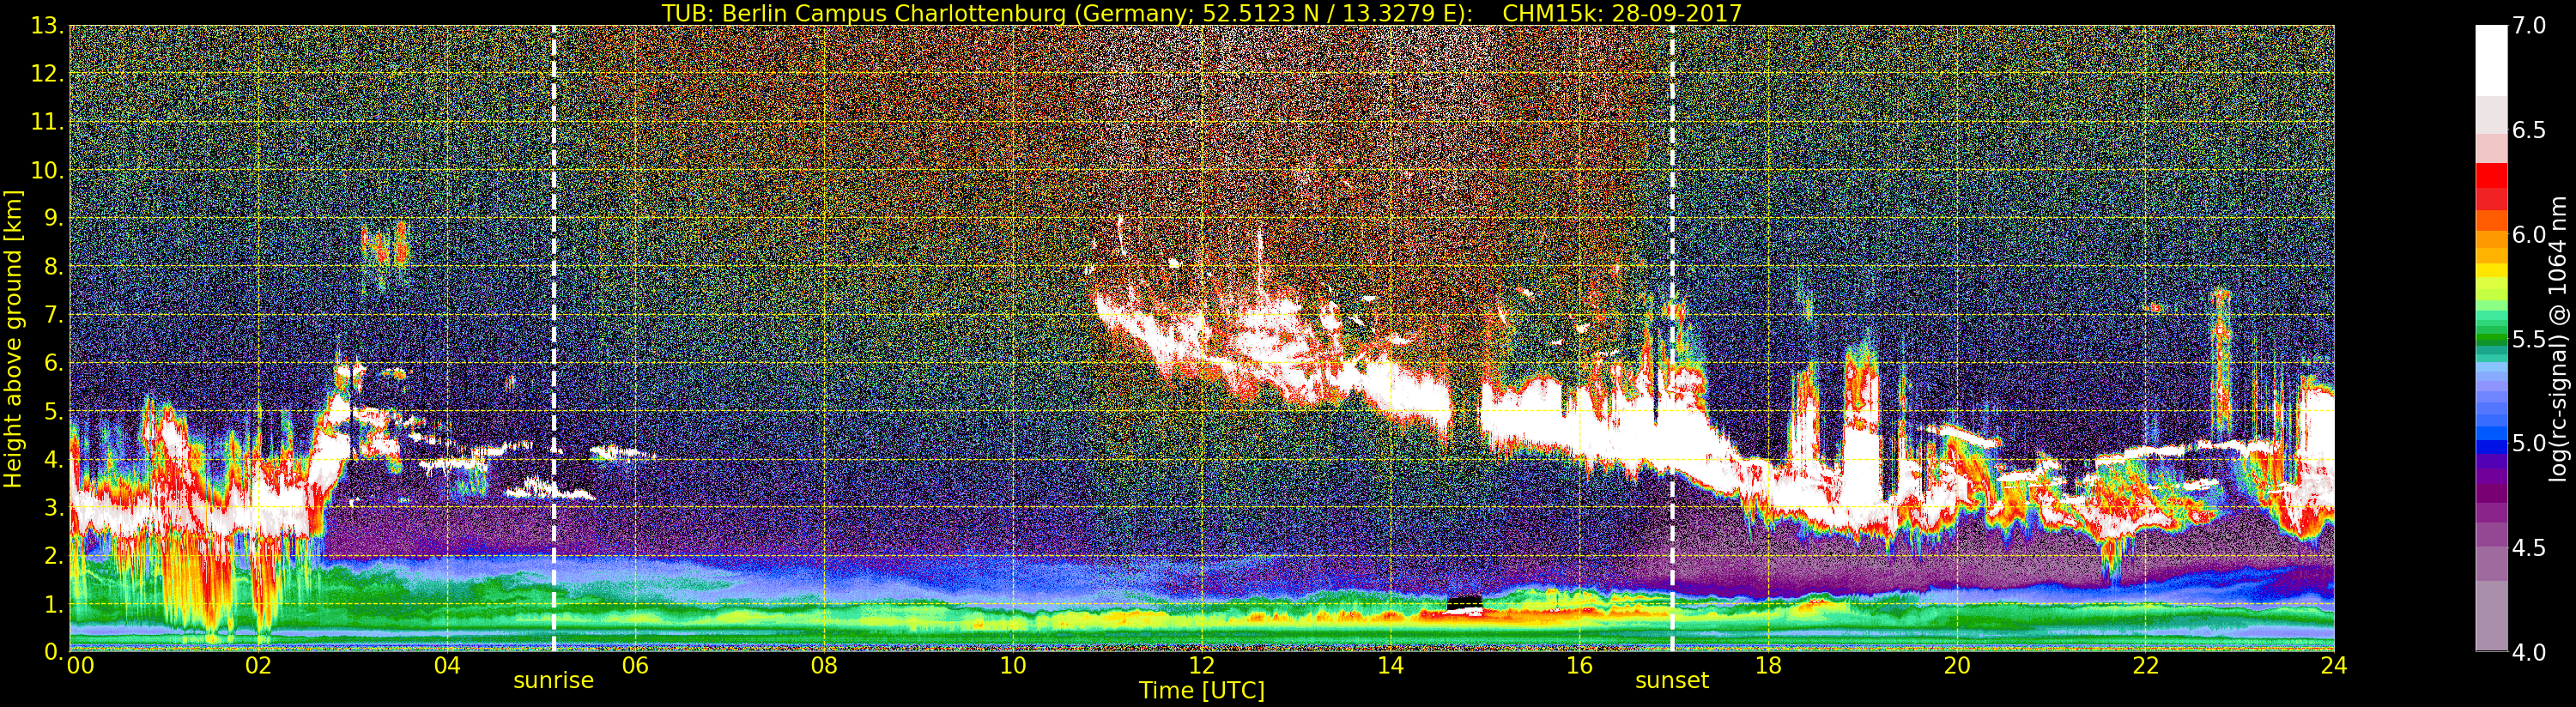Click the white dashed sunset marker line
Image resolution: width=2576 pixels, height=707 pixels.
point(1671,338)
